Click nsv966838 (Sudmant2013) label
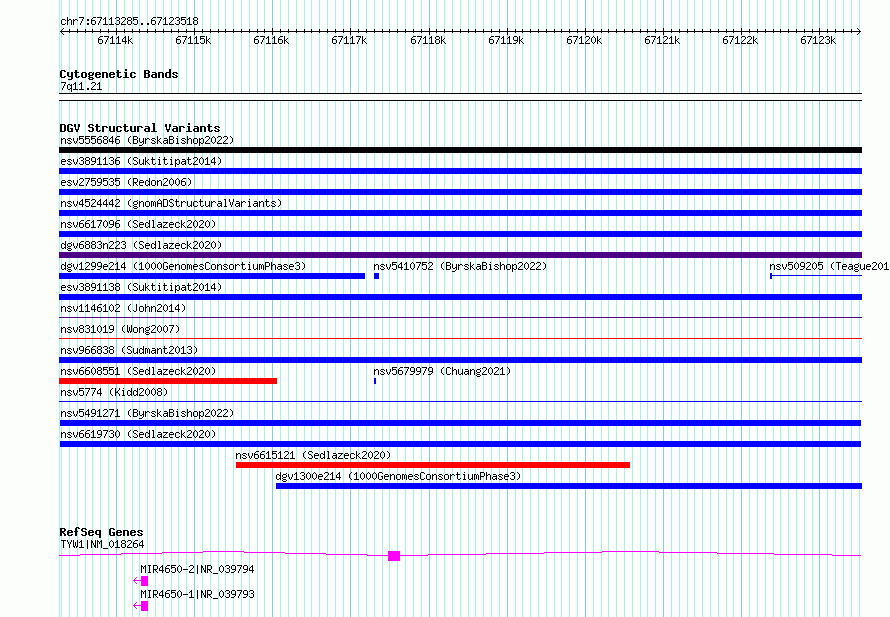 pos(129,350)
